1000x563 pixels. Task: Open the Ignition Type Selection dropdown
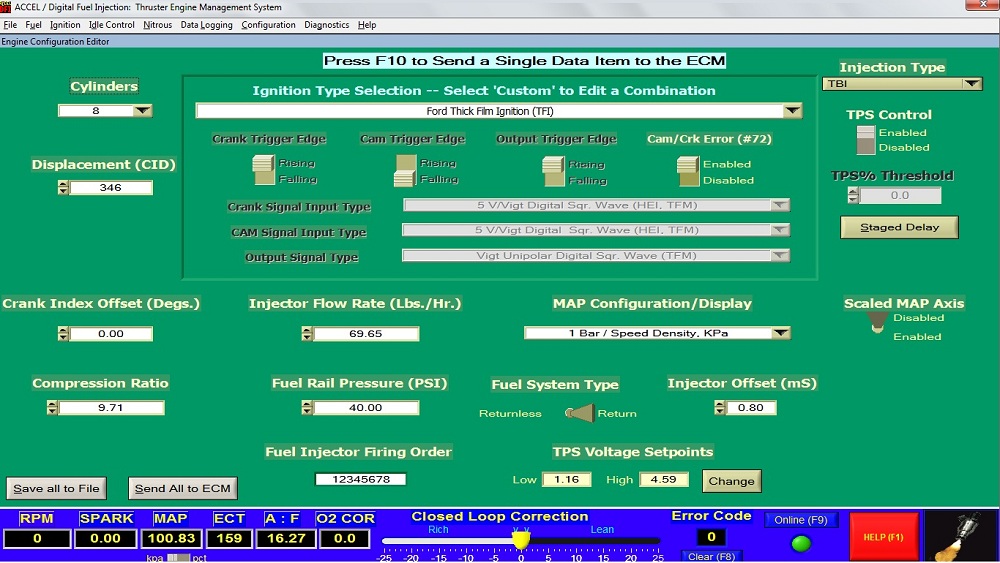pos(792,111)
